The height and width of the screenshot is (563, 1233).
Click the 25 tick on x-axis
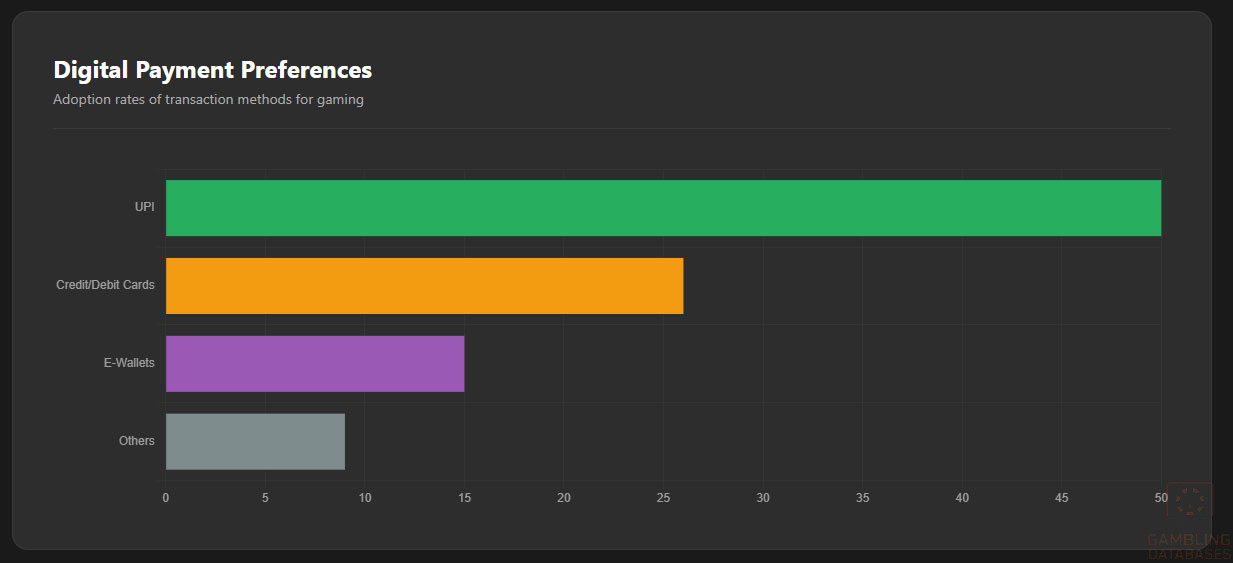[x=663, y=498]
